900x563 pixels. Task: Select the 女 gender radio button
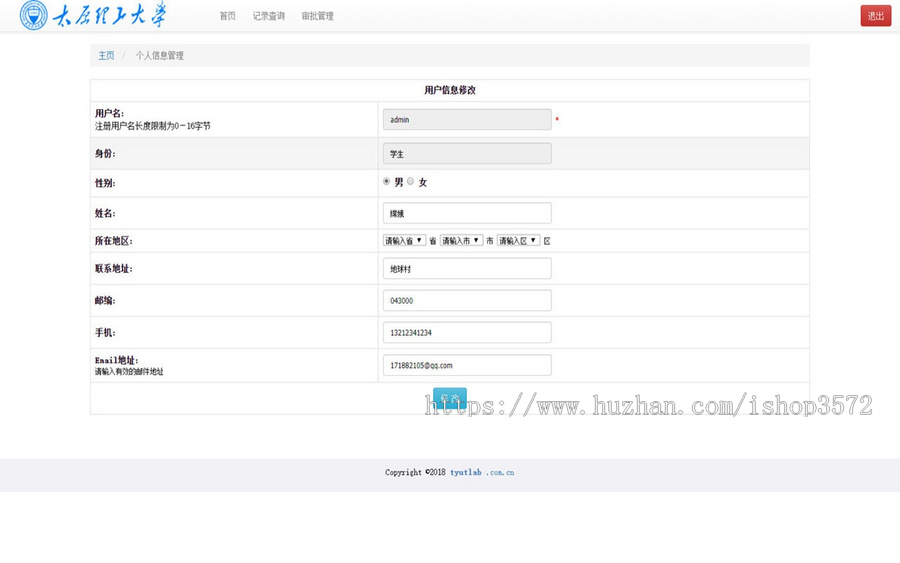tap(410, 181)
